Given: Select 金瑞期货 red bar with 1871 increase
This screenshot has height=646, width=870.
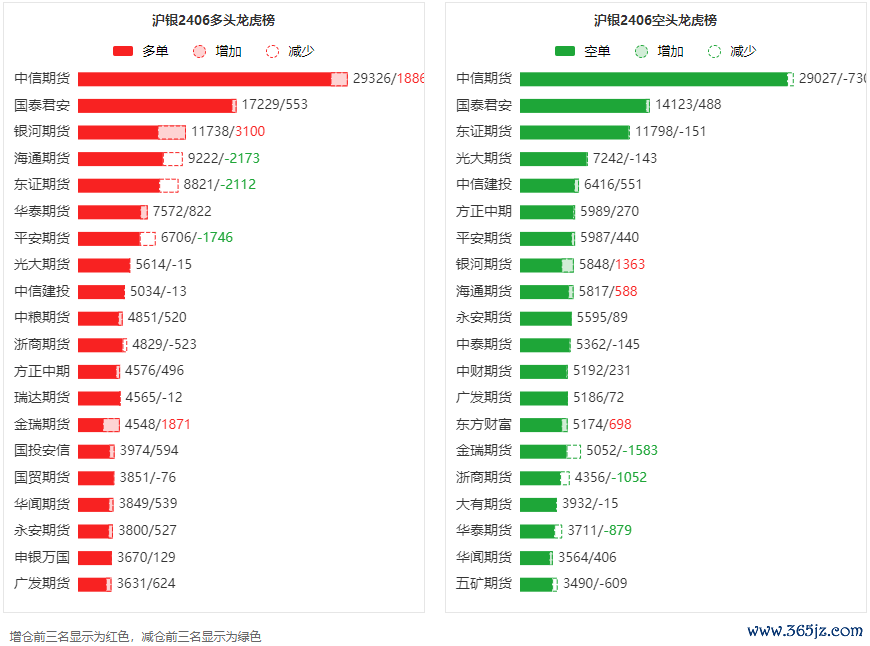Looking at the screenshot, I should [99, 425].
